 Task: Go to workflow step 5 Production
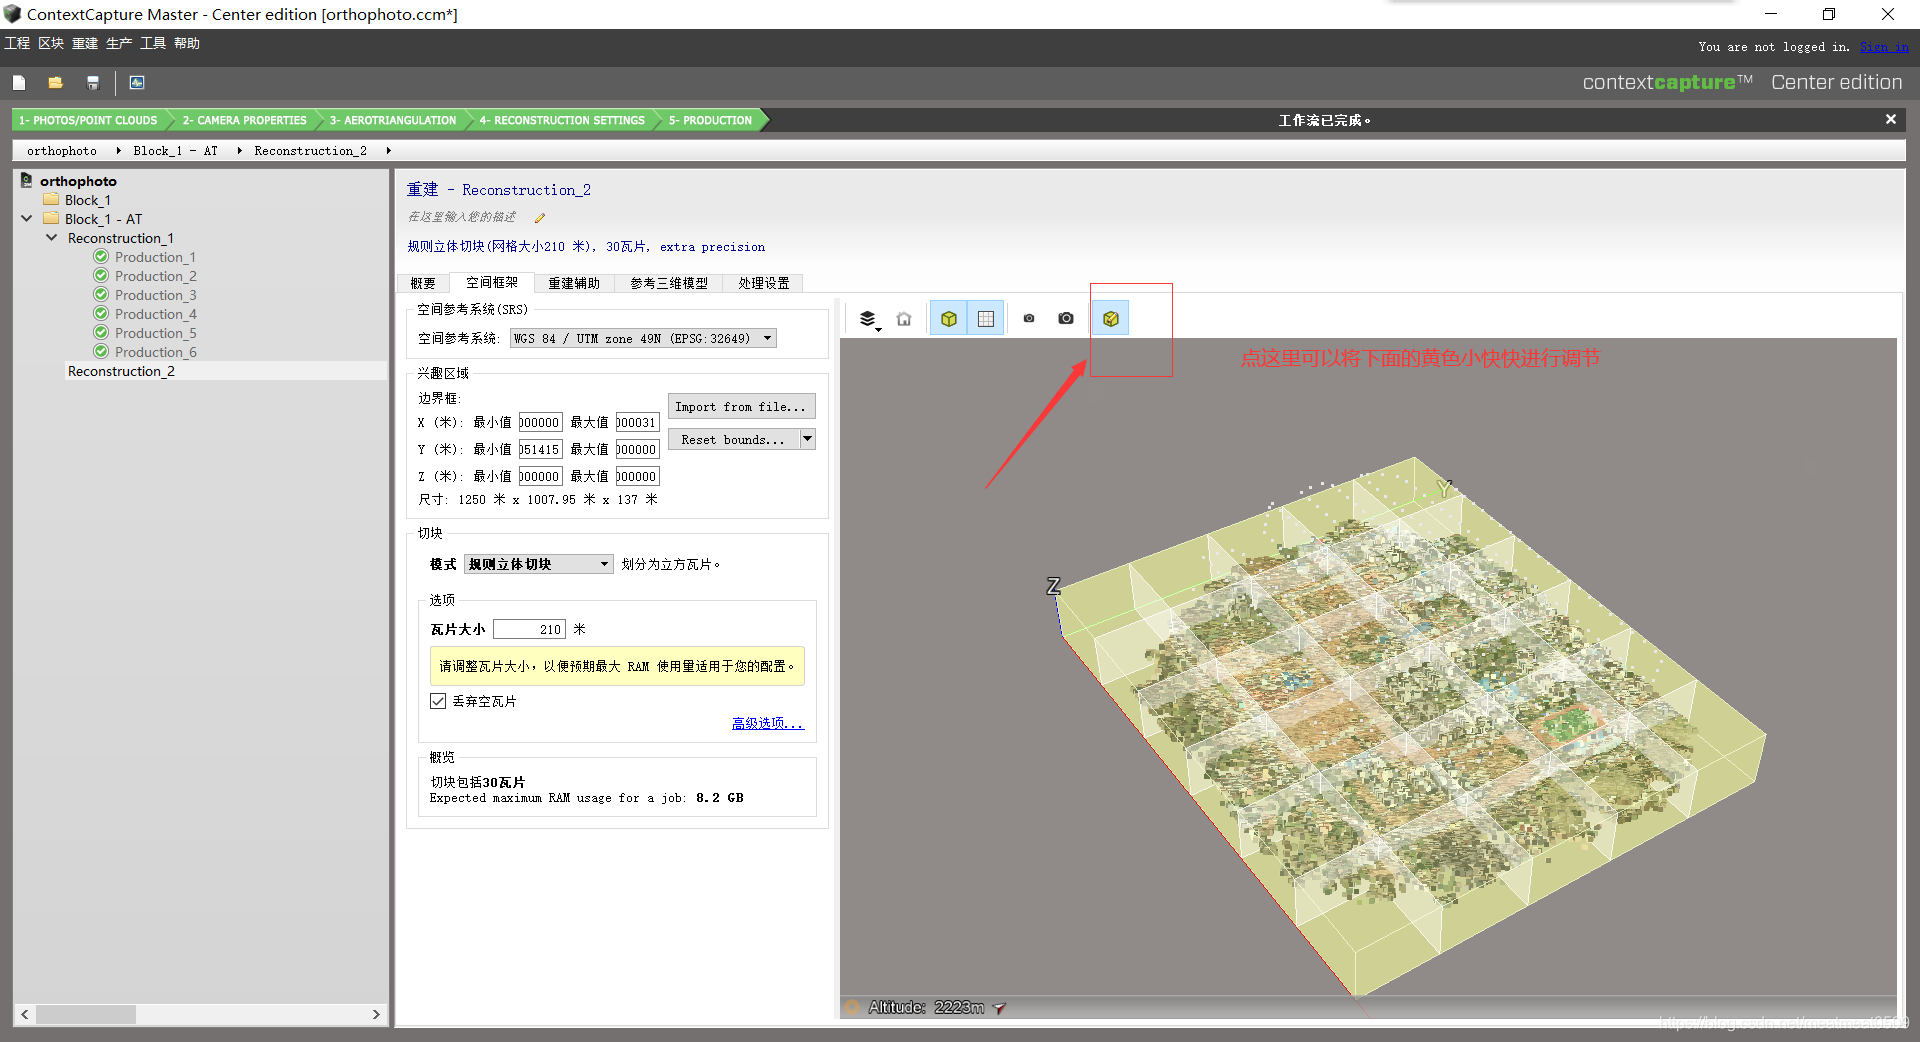710,120
